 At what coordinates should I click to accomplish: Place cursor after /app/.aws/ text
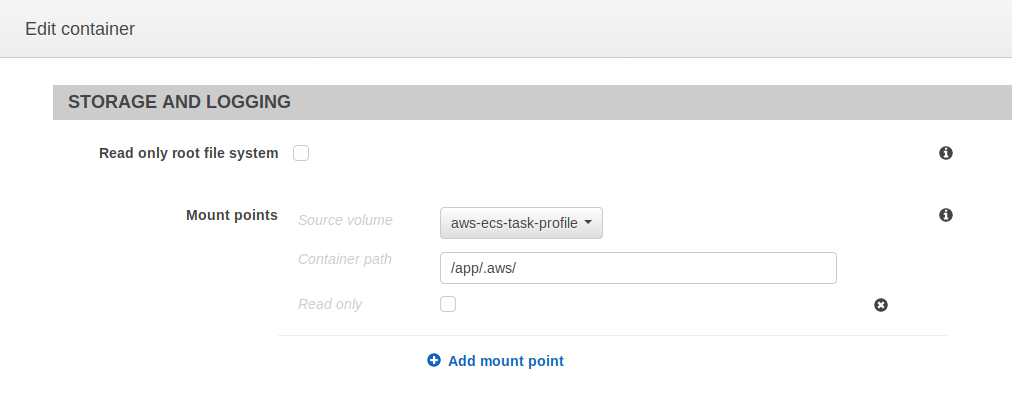pyautogui.click(x=517, y=268)
